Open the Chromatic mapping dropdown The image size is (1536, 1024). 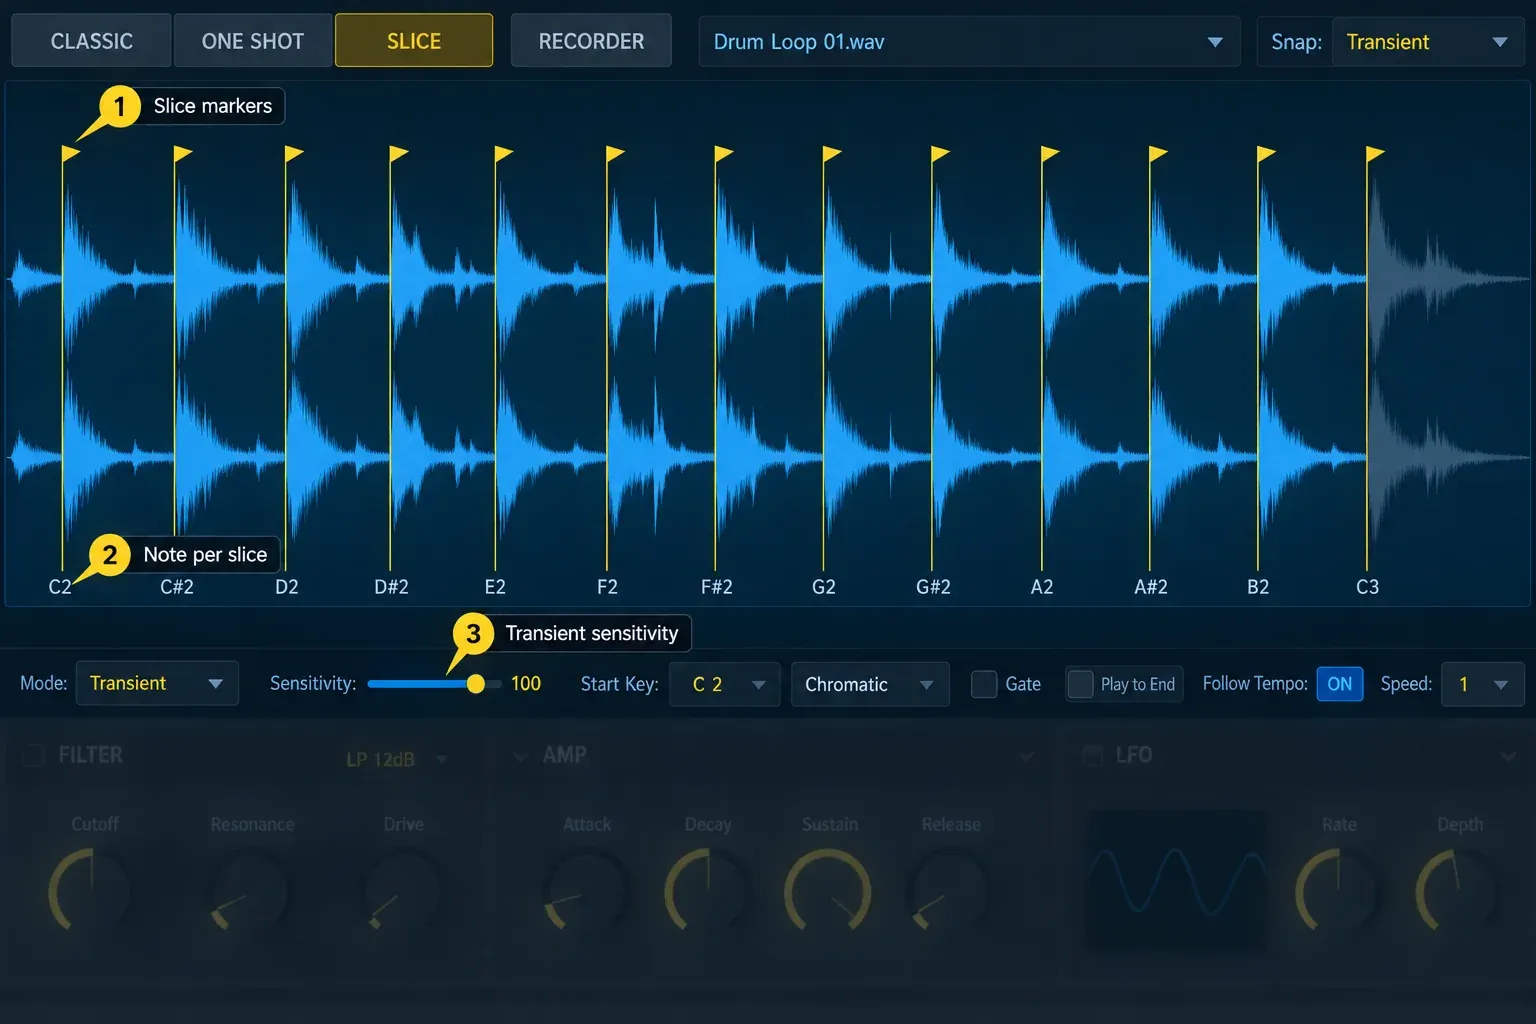point(870,684)
